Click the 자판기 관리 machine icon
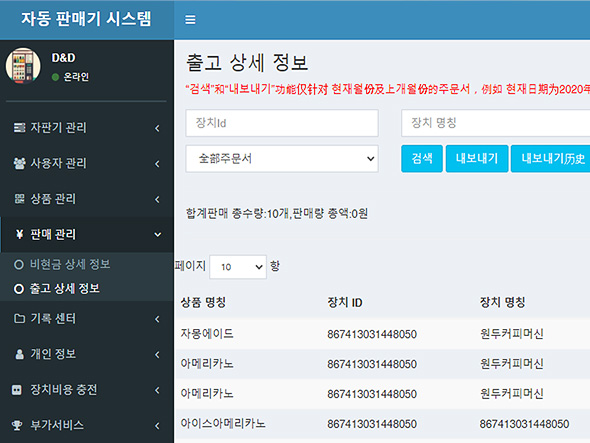590x443 pixels. (x=20, y=128)
